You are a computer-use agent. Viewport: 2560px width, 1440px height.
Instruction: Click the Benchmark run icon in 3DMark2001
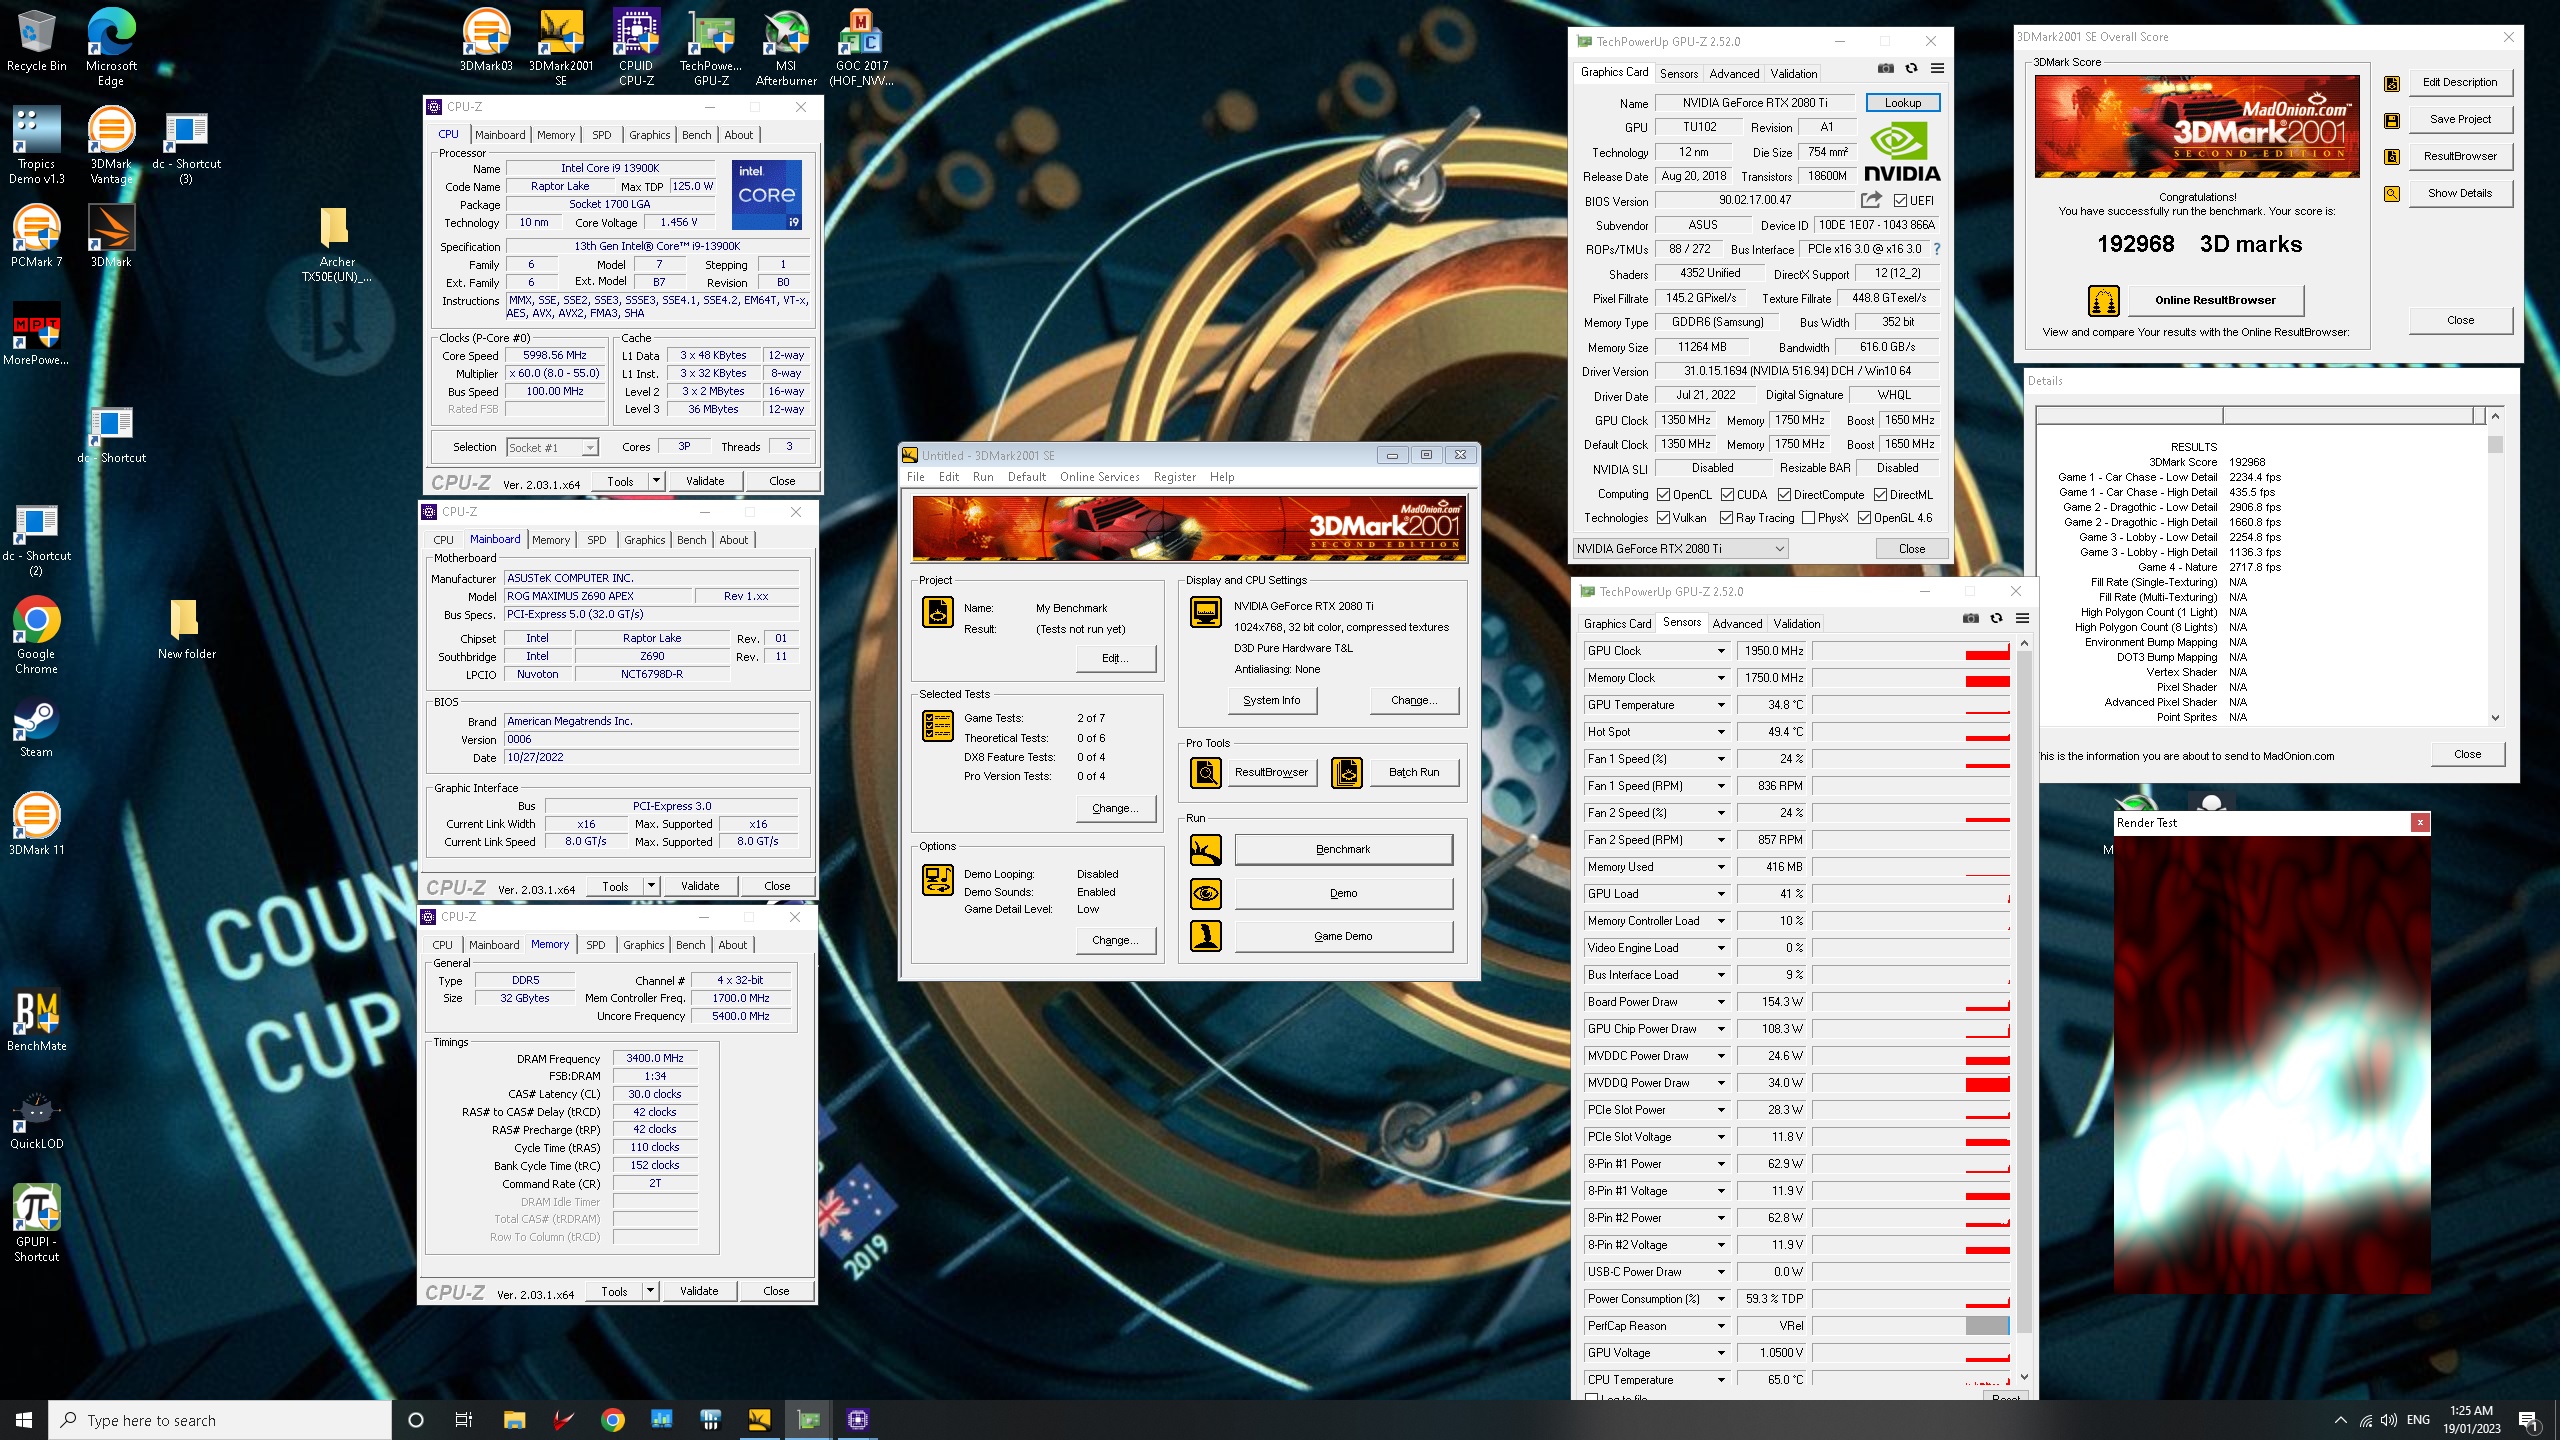pyautogui.click(x=1206, y=850)
